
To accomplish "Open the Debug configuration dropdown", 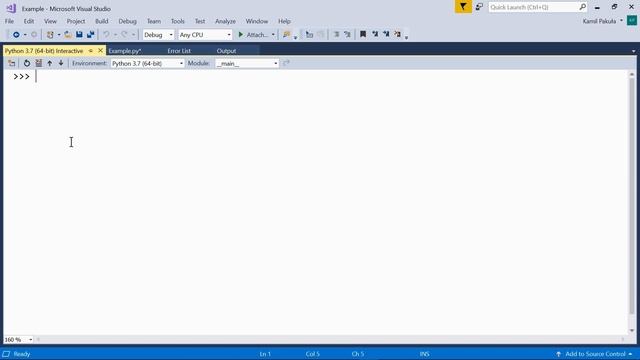I will pos(158,35).
